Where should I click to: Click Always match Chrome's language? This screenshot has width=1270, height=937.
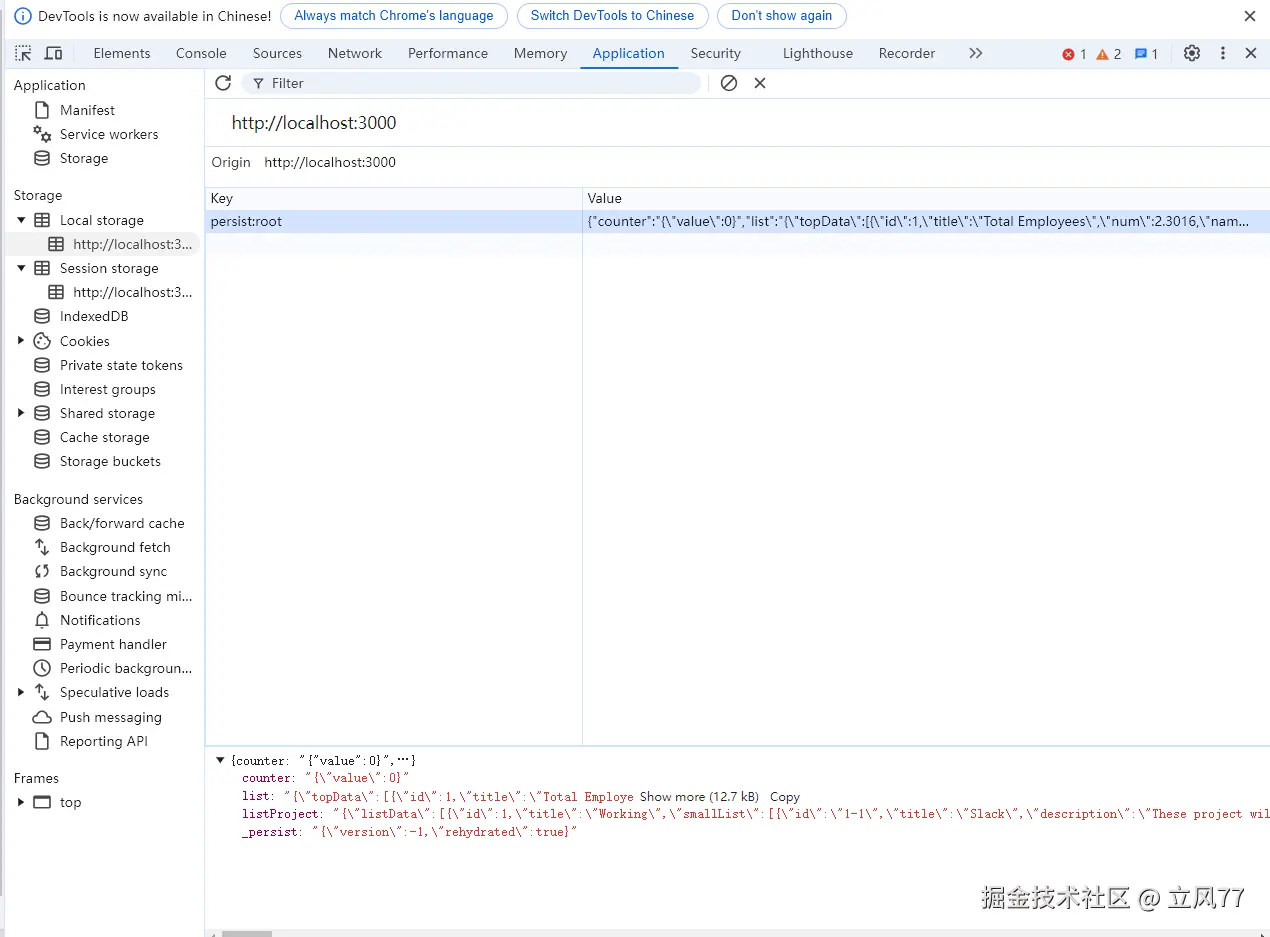pos(394,16)
